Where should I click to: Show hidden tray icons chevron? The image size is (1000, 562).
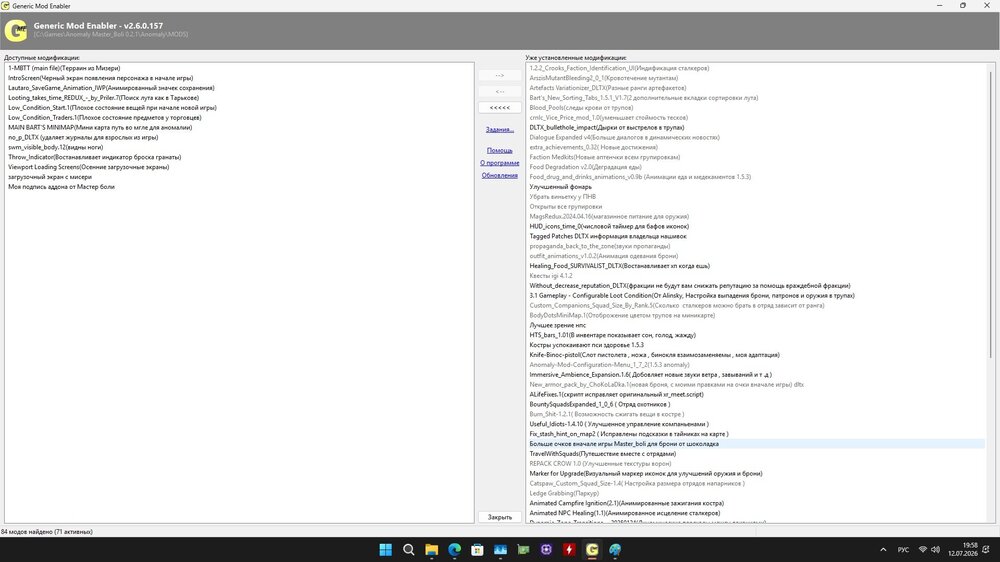tap(883, 549)
